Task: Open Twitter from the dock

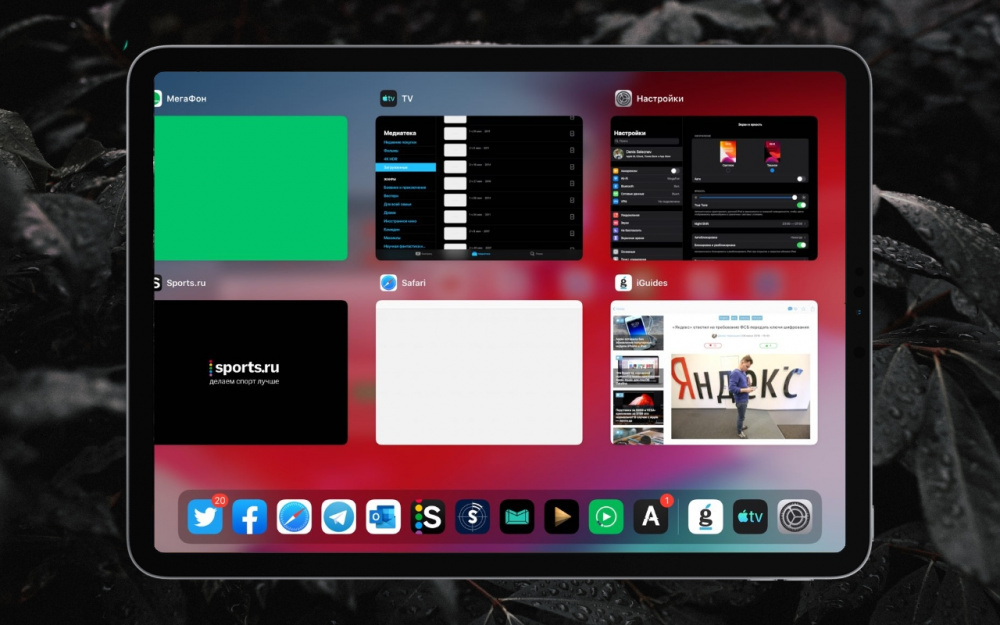Action: (x=204, y=516)
